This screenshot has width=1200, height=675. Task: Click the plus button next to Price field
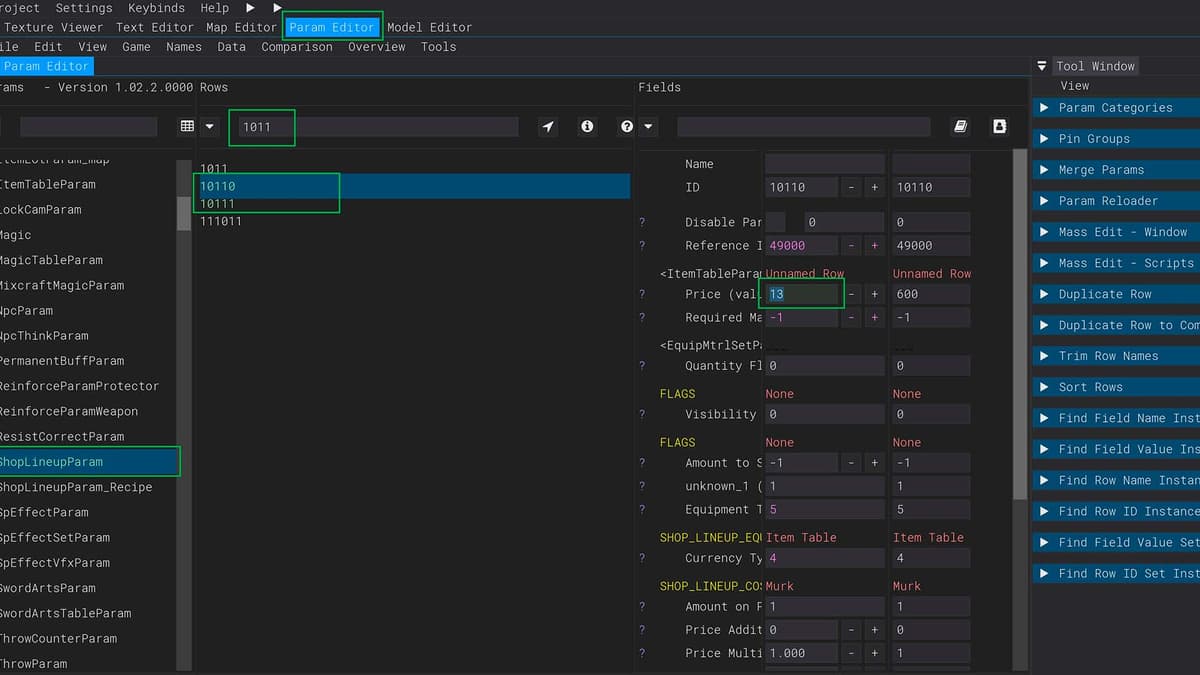(874, 294)
